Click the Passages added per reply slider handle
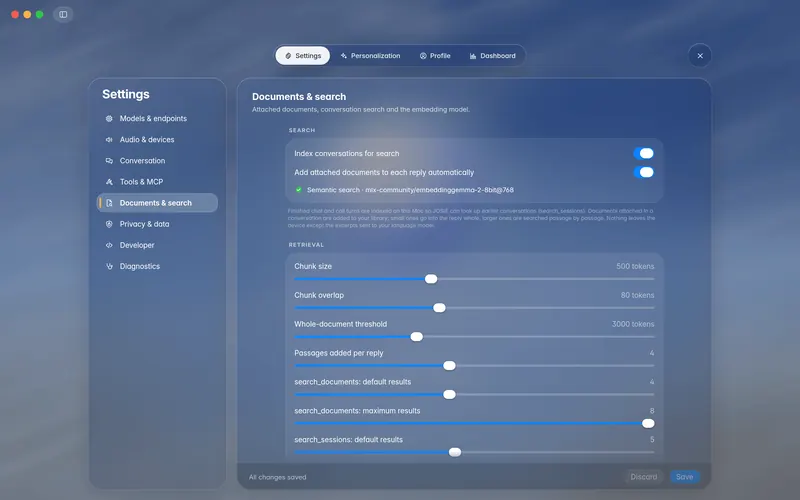Image resolution: width=800 pixels, height=500 pixels. click(449, 365)
